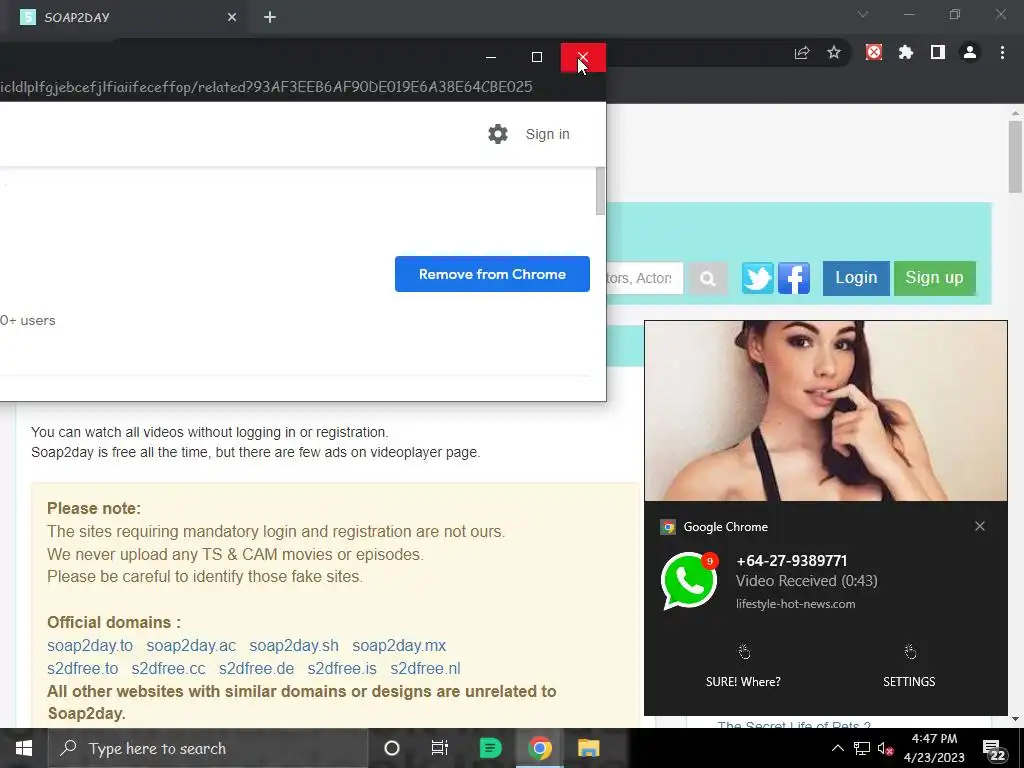Open the Action Center notifications icon

(993, 748)
